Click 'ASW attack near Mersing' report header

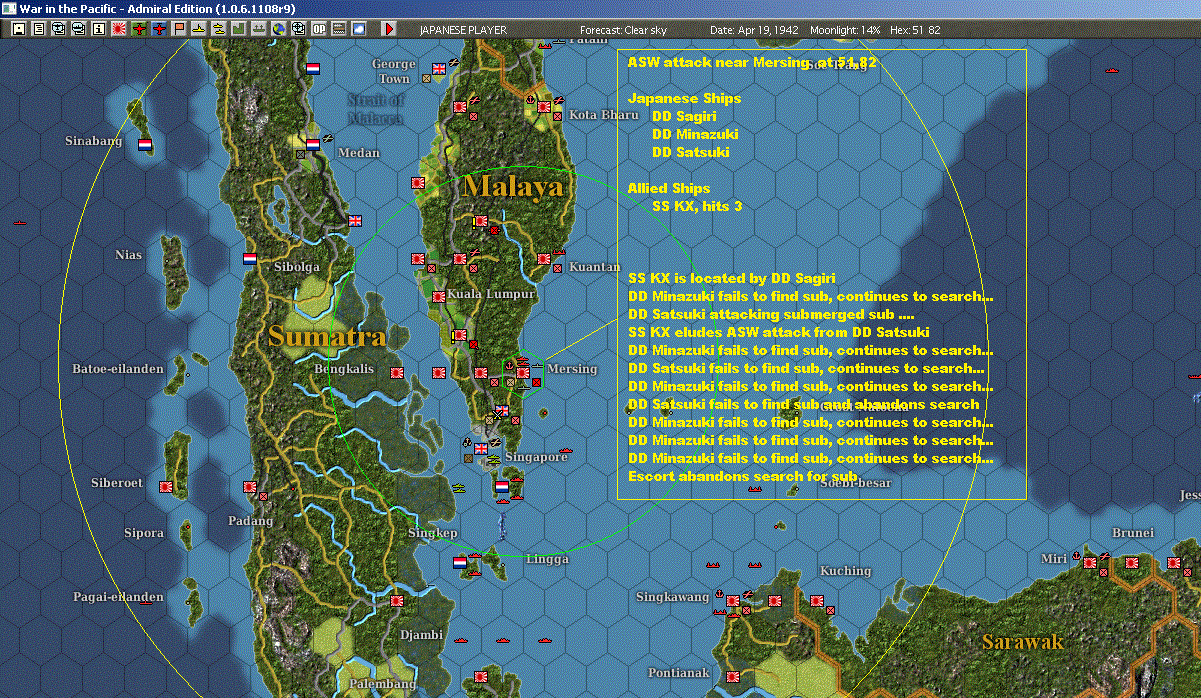[752, 62]
